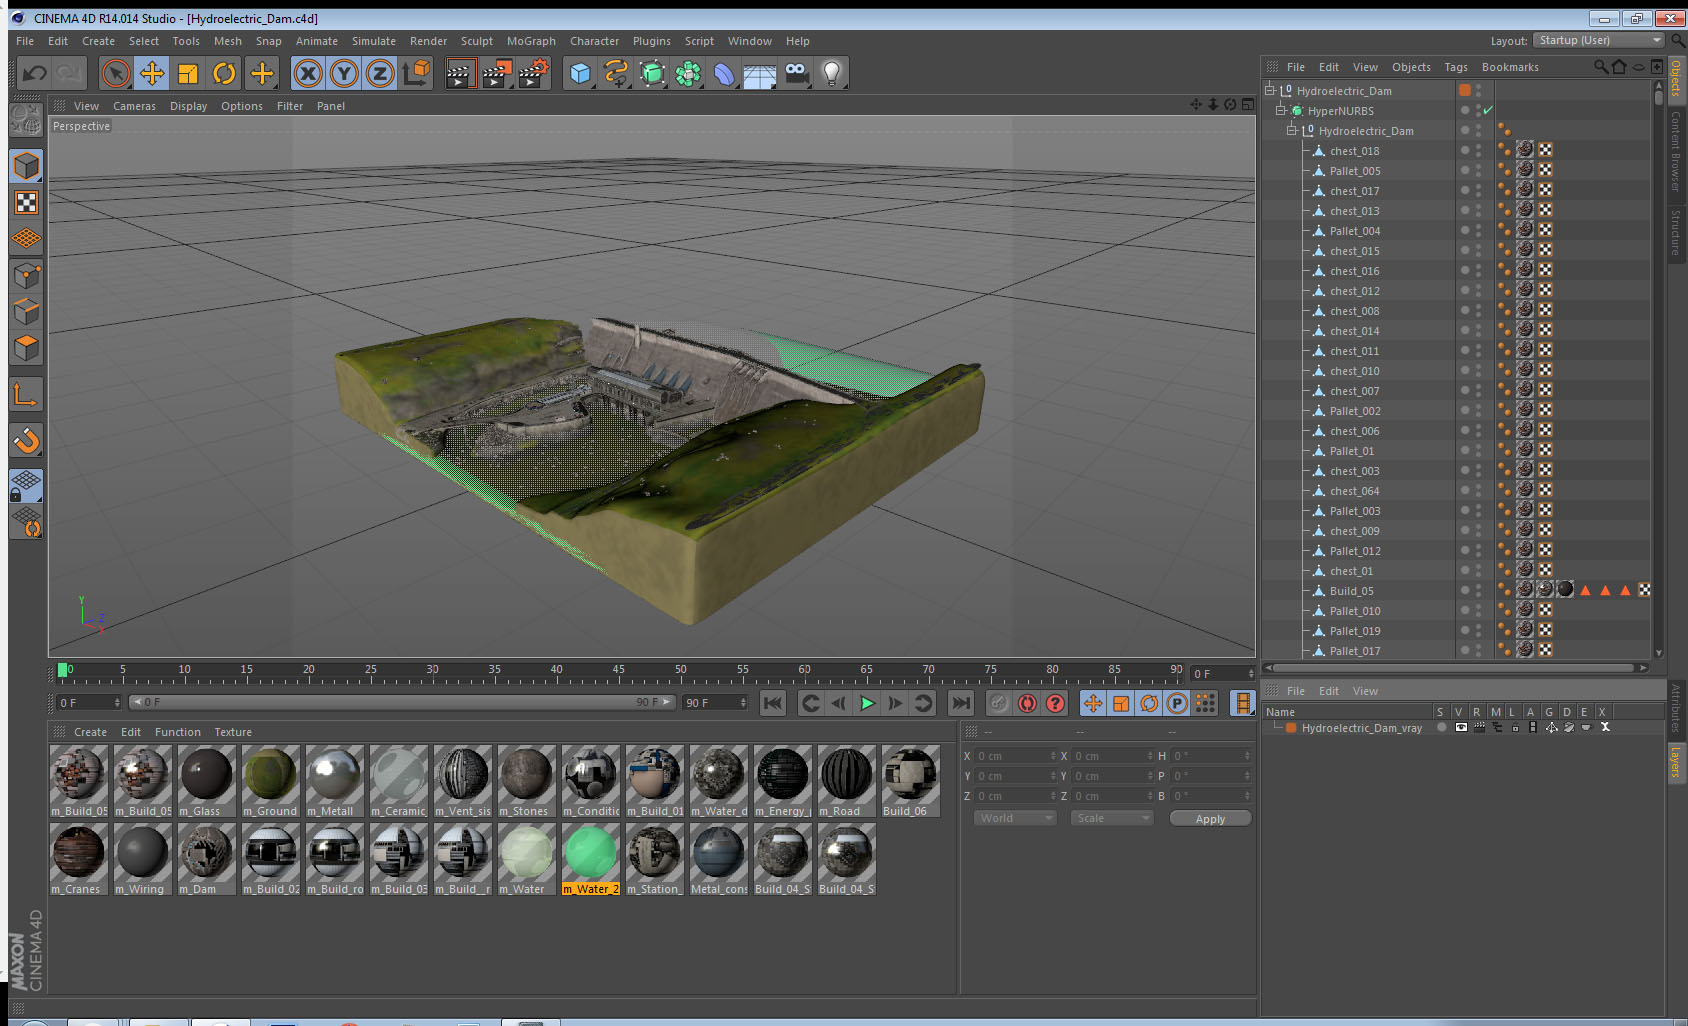
Task: Click the Undo arrow icon
Action: pyautogui.click(x=34, y=73)
